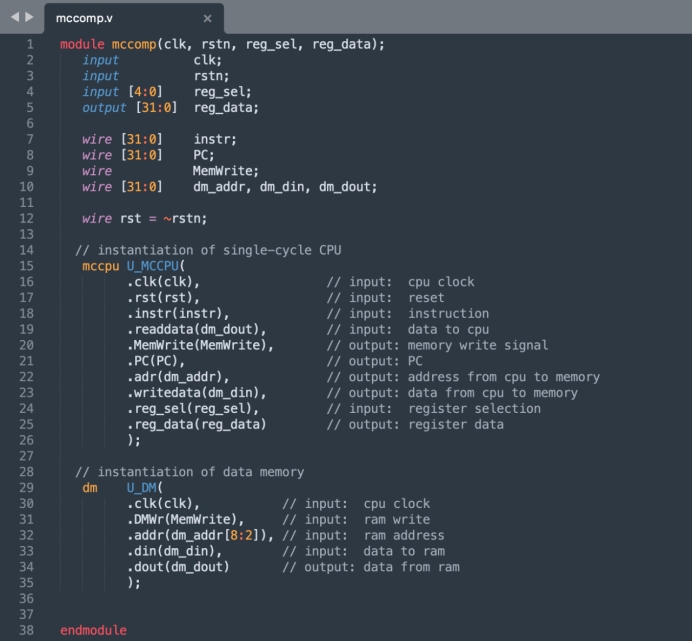Click line number 29 in the gutter

click(x=27, y=488)
